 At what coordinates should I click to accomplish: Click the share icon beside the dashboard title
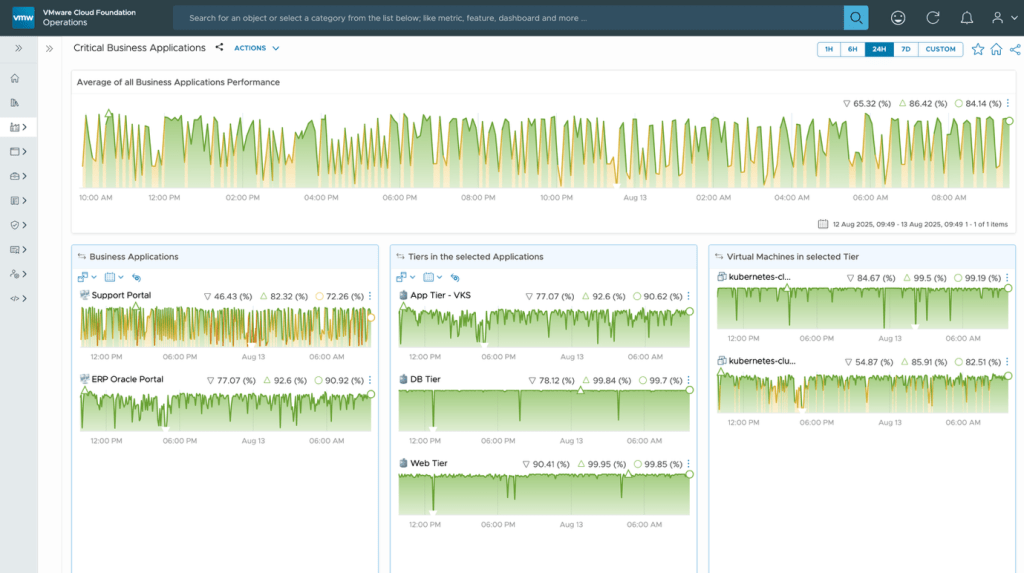[x=219, y=48]
